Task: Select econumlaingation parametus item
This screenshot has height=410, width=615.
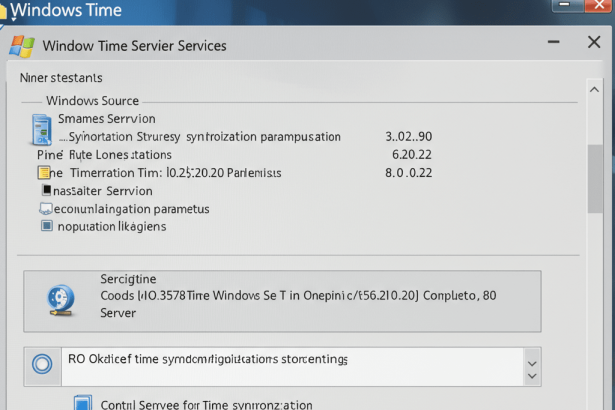Action: click(131, 209)
